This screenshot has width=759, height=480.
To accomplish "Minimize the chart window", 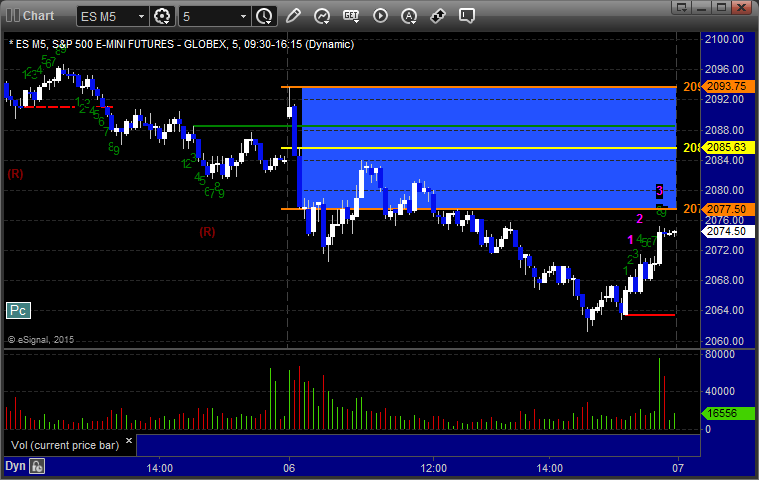I will point(702,7).
